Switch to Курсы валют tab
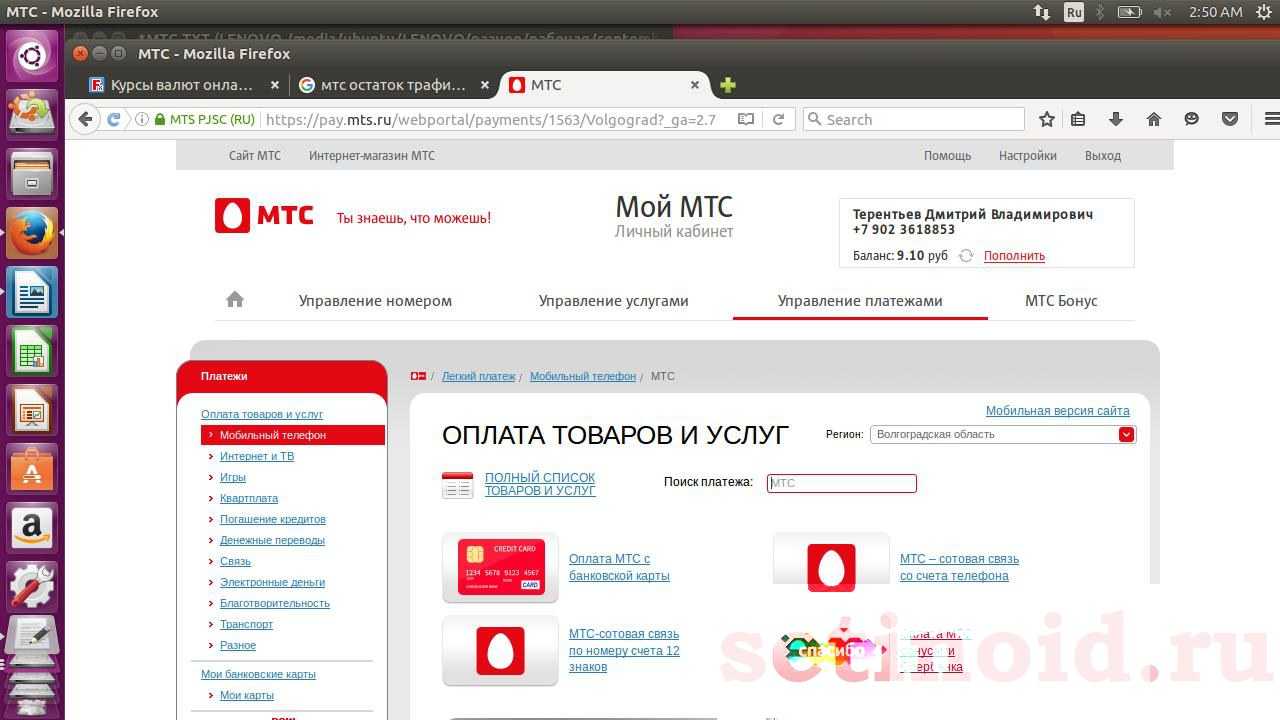This screenshot has width=1280, height=720. [x=181, y=85]
